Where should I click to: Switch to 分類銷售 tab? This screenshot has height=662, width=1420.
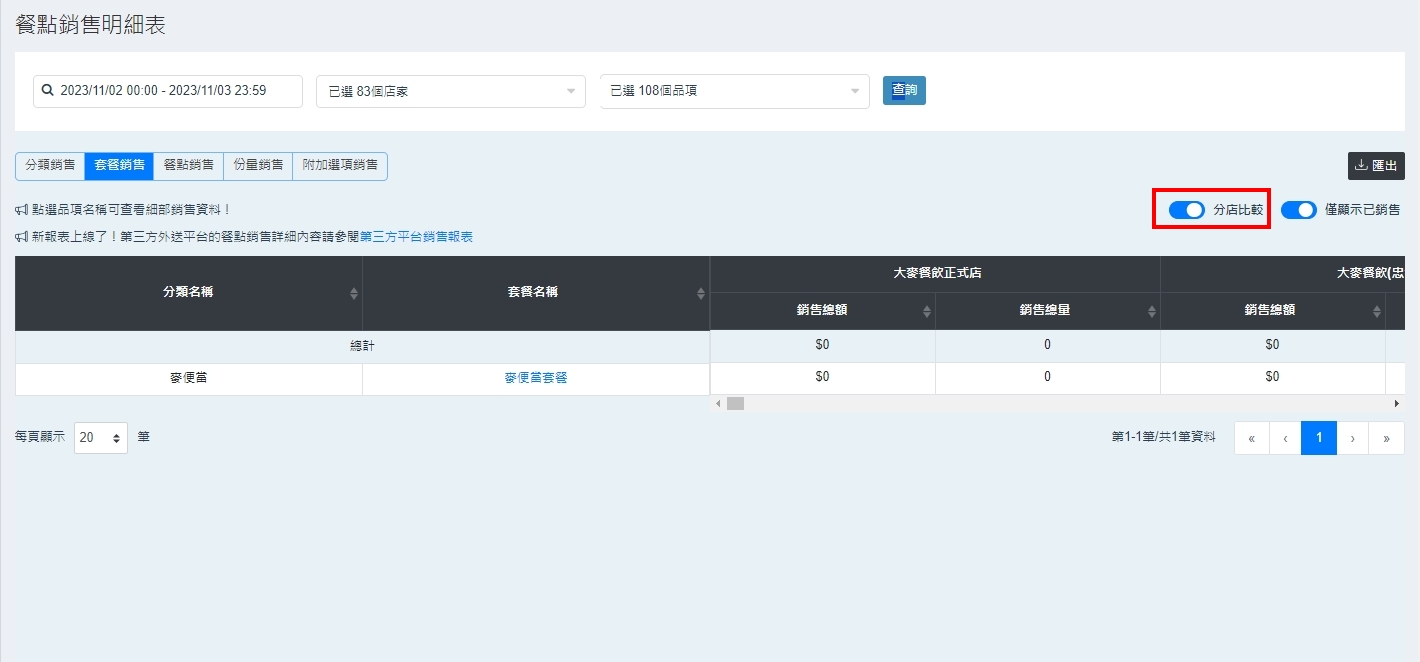50,166
